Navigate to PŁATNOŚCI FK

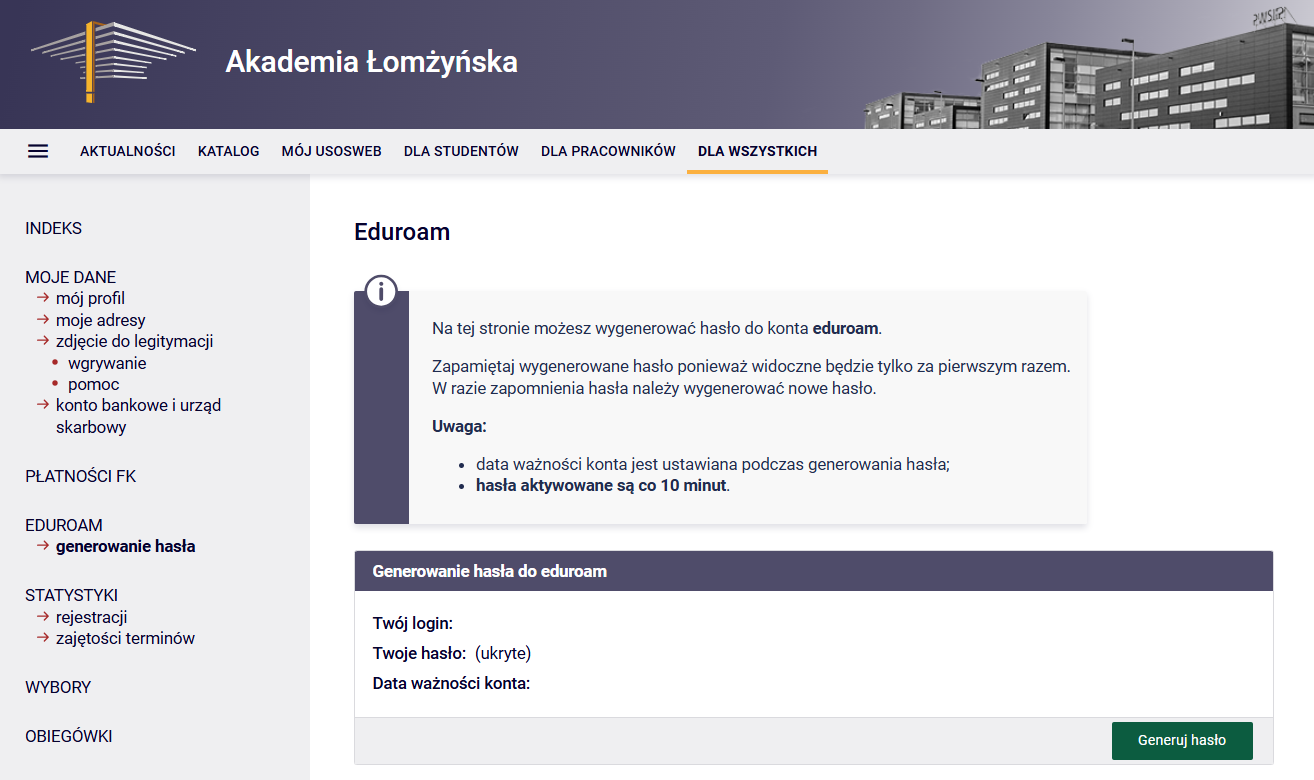80,476
